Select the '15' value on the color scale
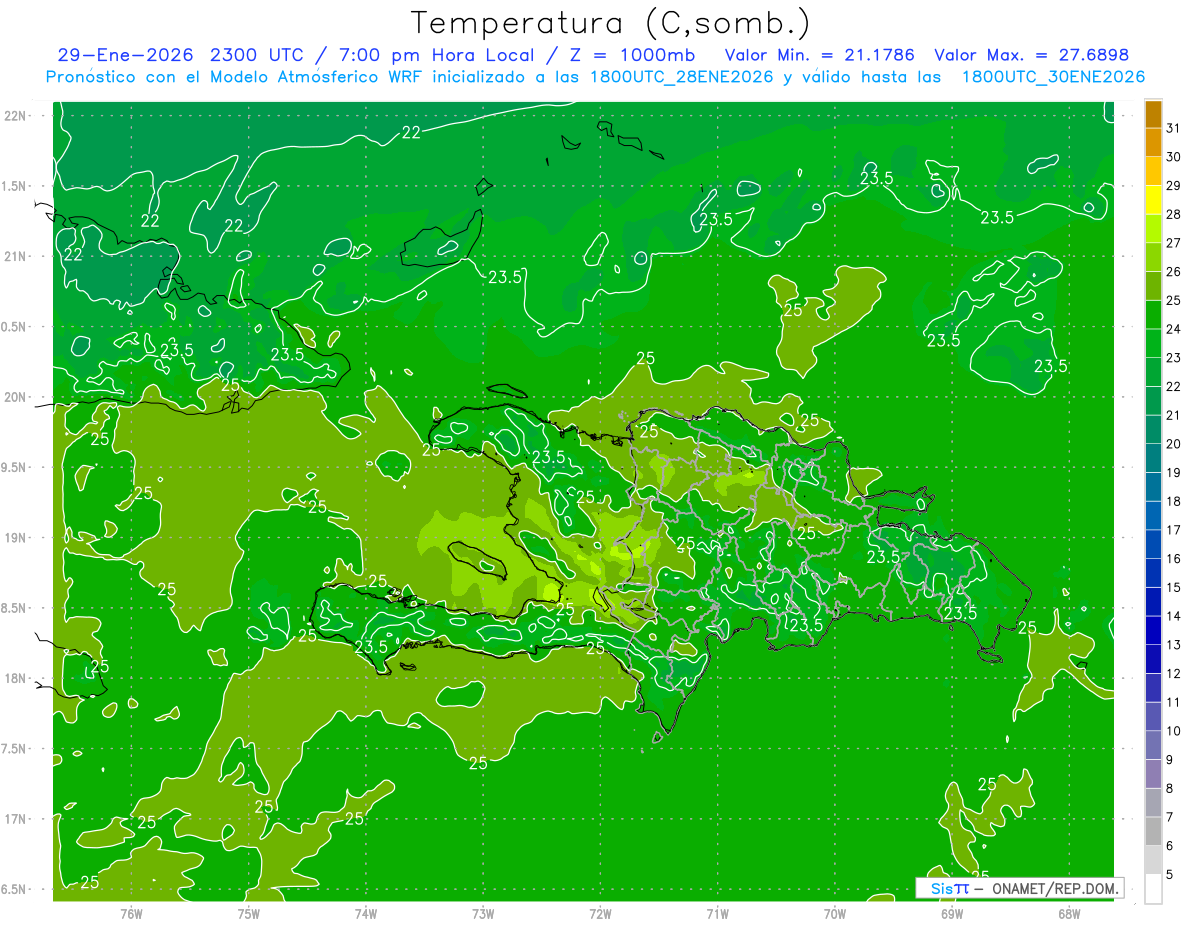 click(1174, 587)
